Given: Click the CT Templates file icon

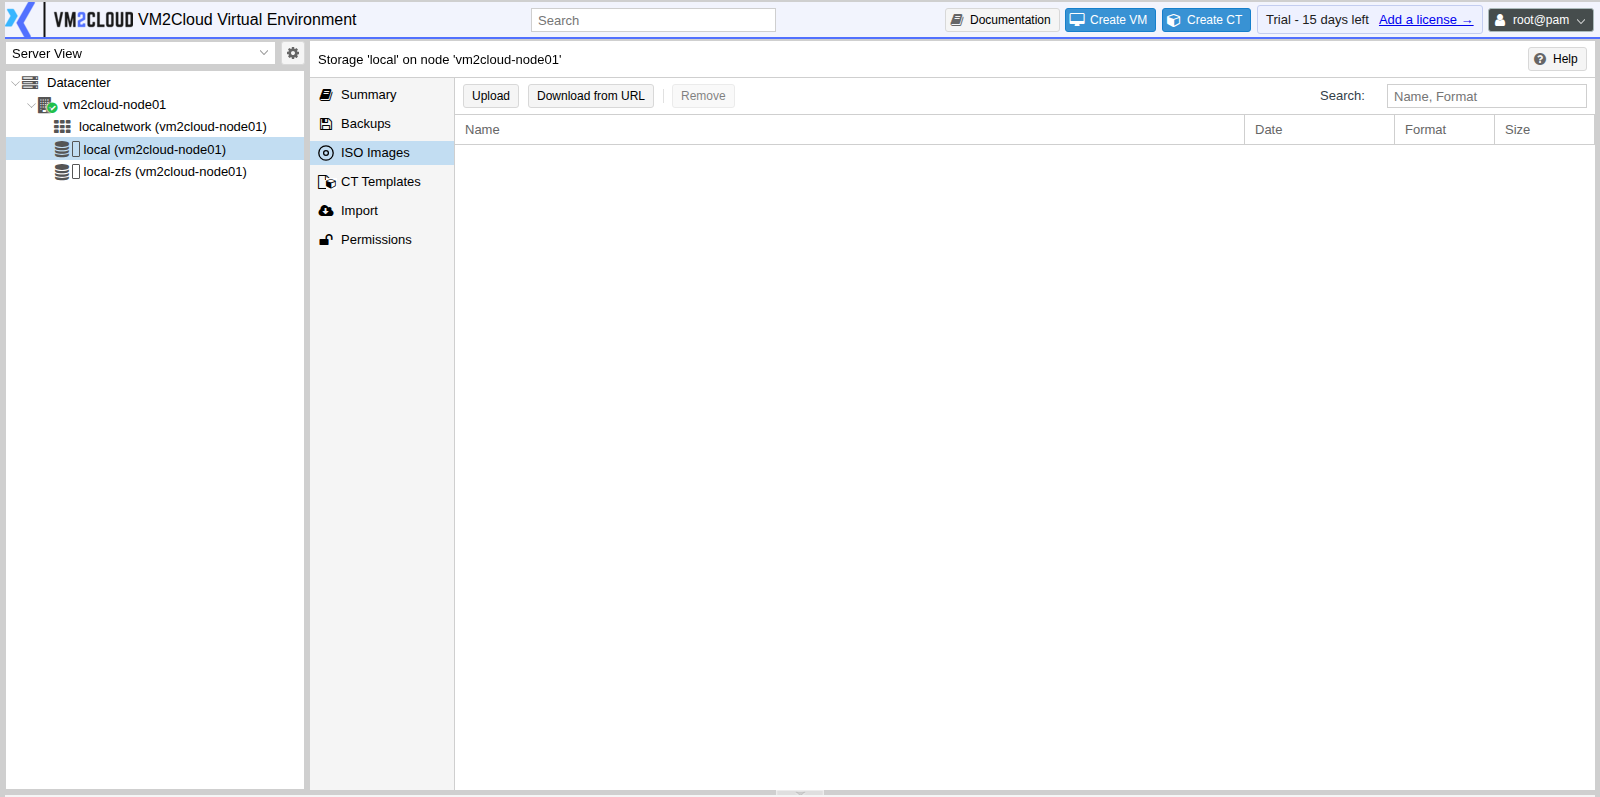Looking at the screenshot, I should pos(326,182).
